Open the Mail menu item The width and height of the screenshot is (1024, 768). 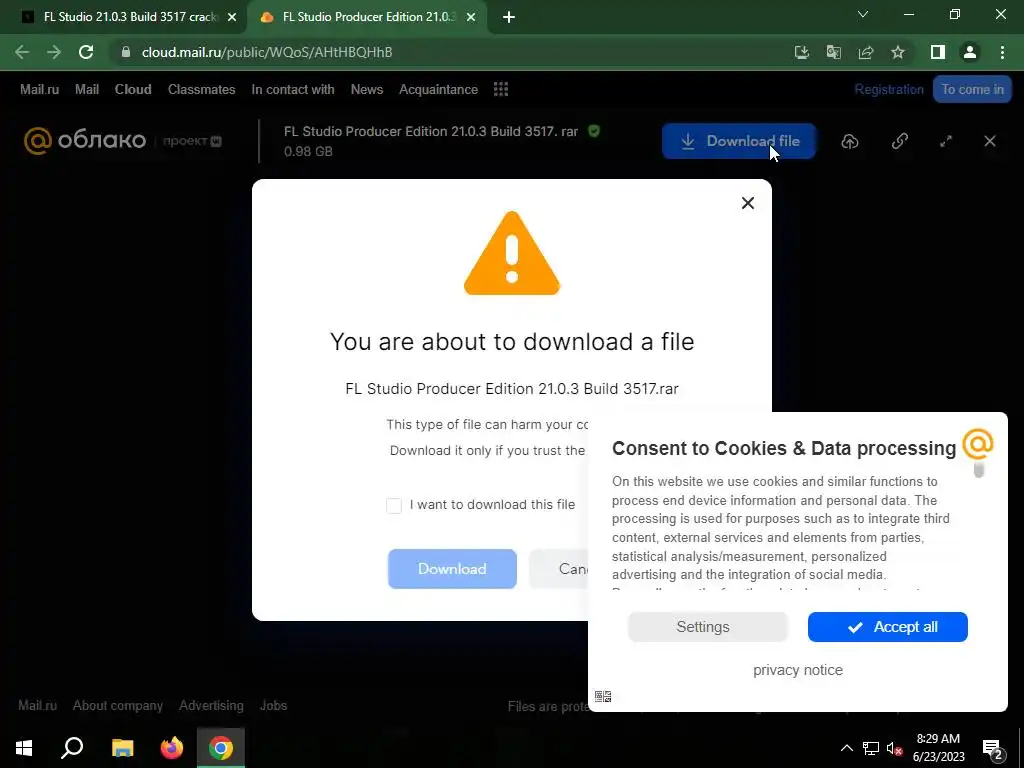87,89
